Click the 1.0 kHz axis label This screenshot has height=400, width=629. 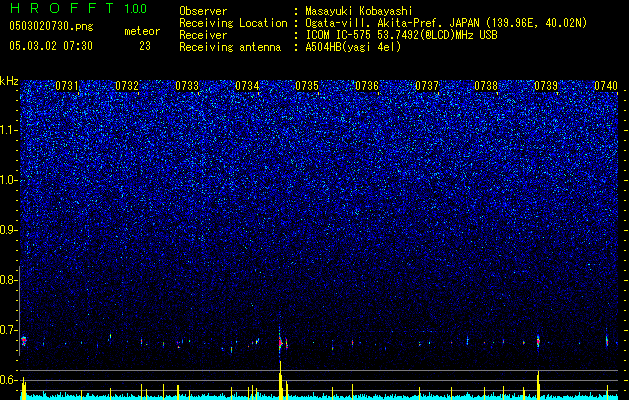click(9, 180)
